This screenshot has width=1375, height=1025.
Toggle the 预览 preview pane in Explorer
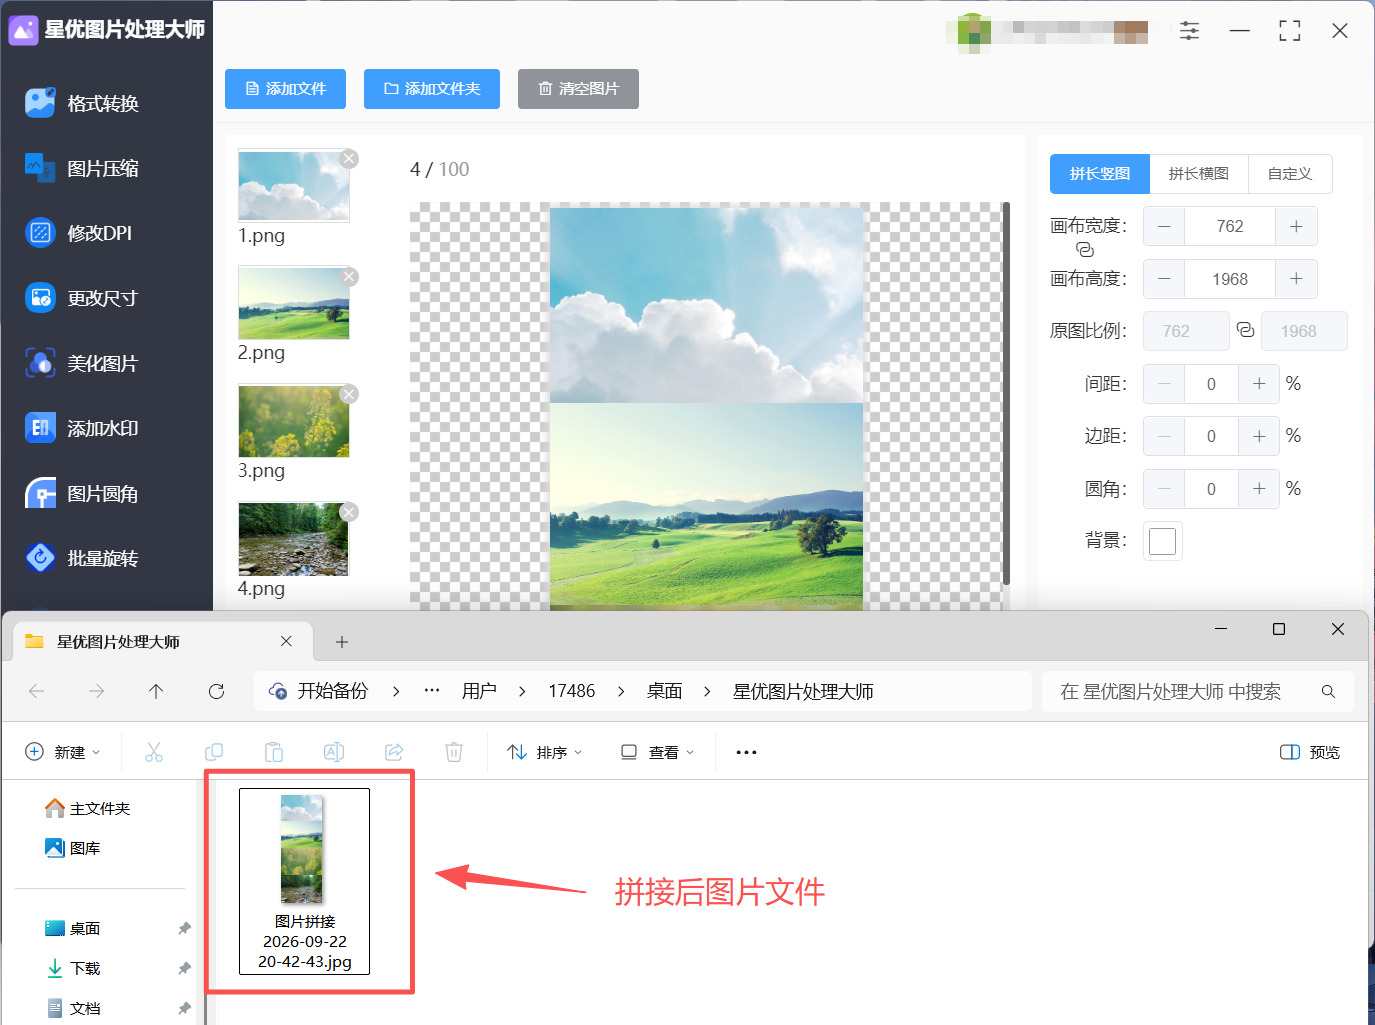click(1310, 752)
